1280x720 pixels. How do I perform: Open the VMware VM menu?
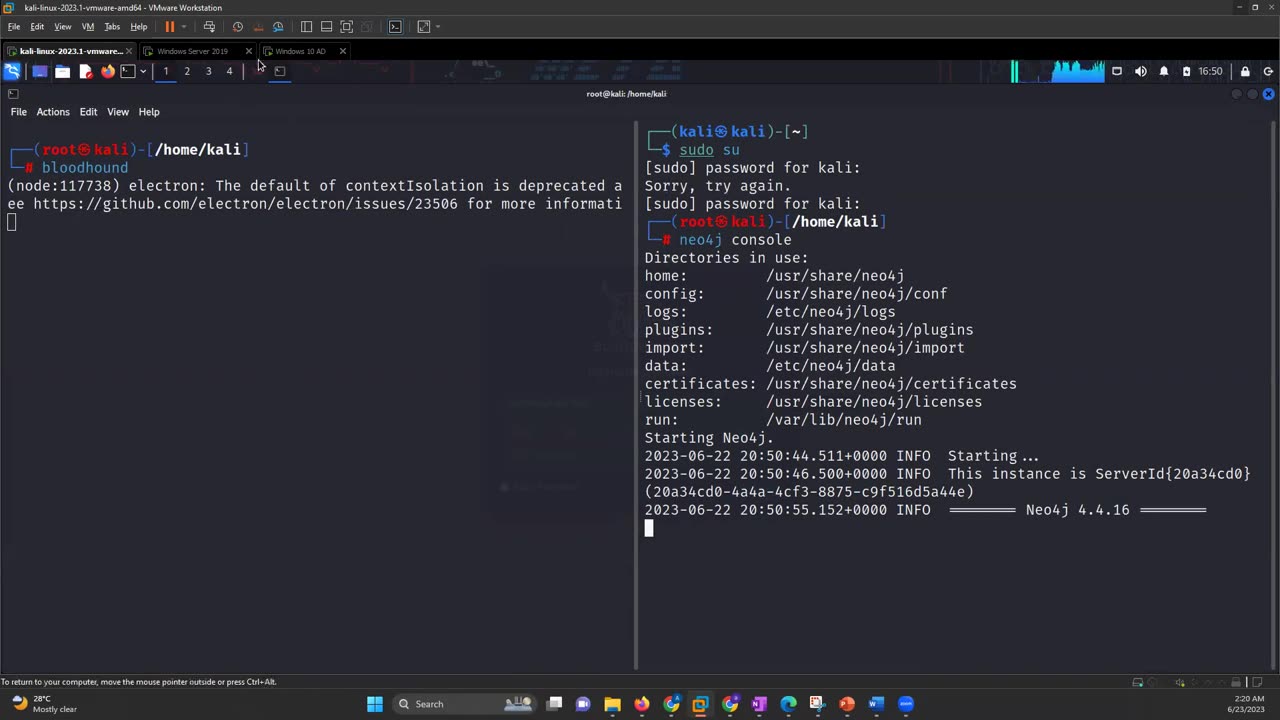pyautogui.click(x=88, y=27)
